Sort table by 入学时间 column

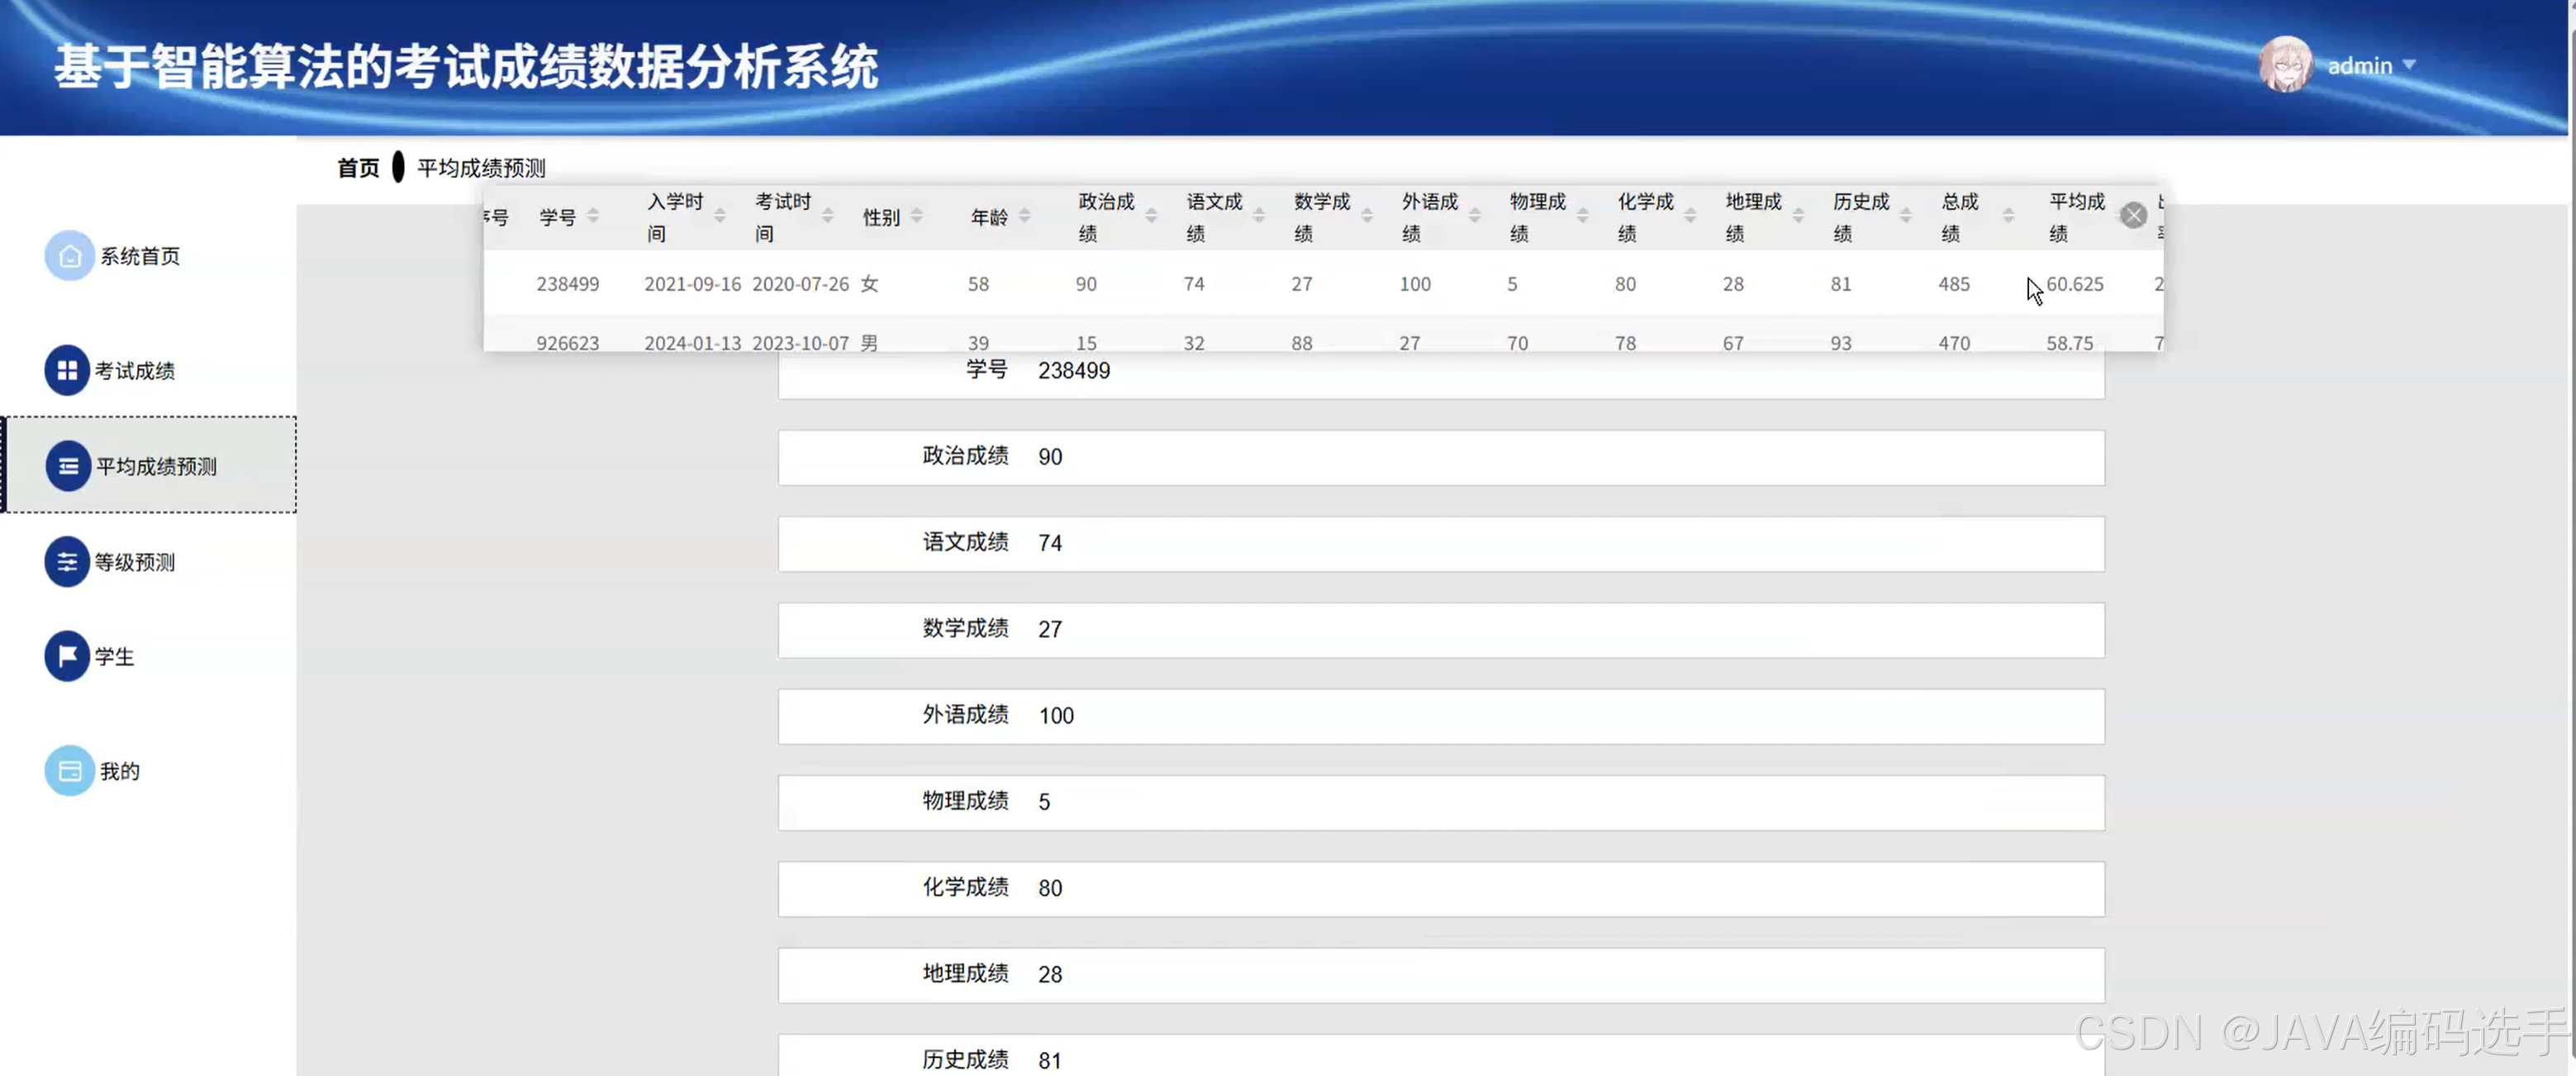coord(720,217)
